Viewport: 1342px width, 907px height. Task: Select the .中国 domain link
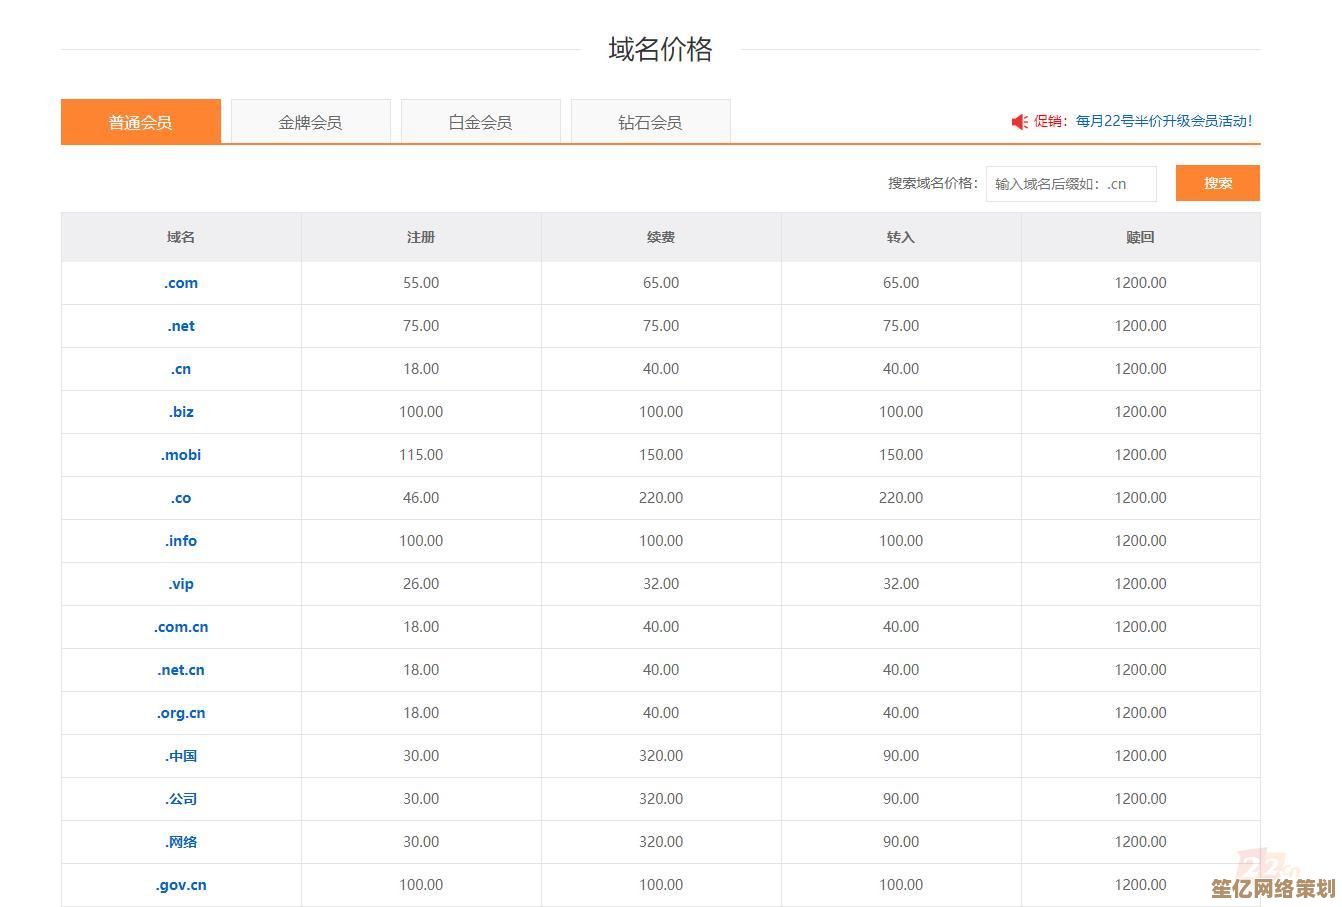coord(181,756)
